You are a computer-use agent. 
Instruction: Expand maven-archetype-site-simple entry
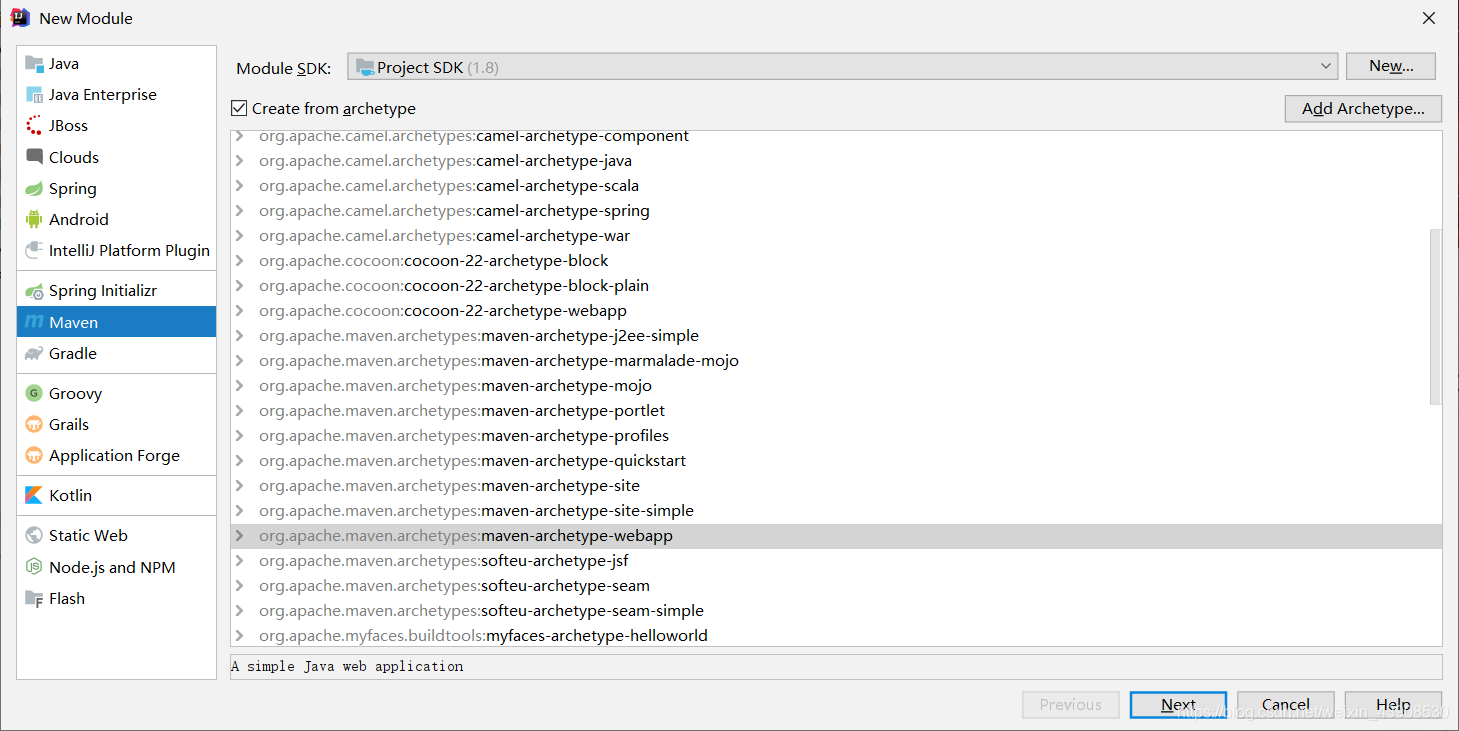[x=240, y=511]
